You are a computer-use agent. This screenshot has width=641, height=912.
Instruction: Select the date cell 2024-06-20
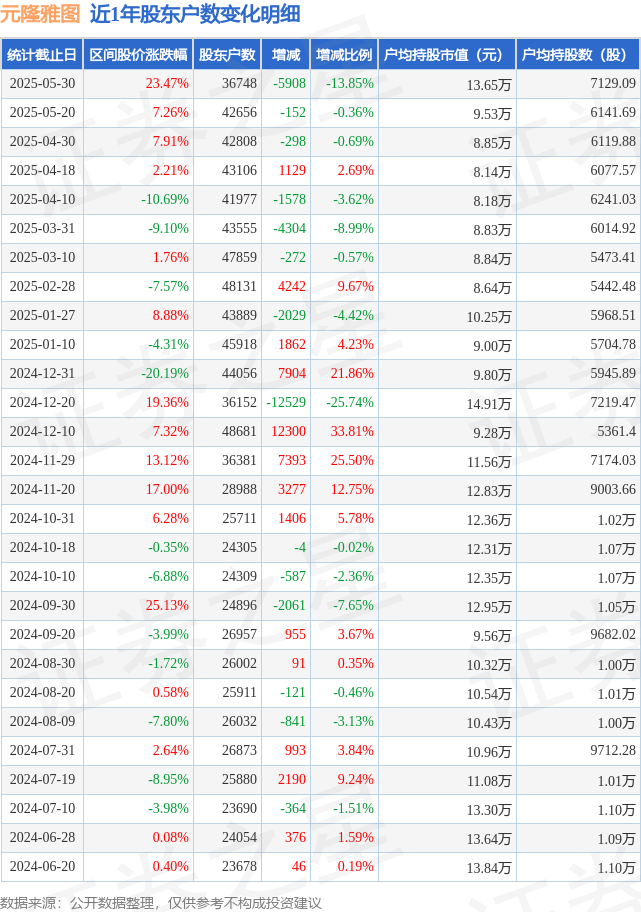(42, 867)
